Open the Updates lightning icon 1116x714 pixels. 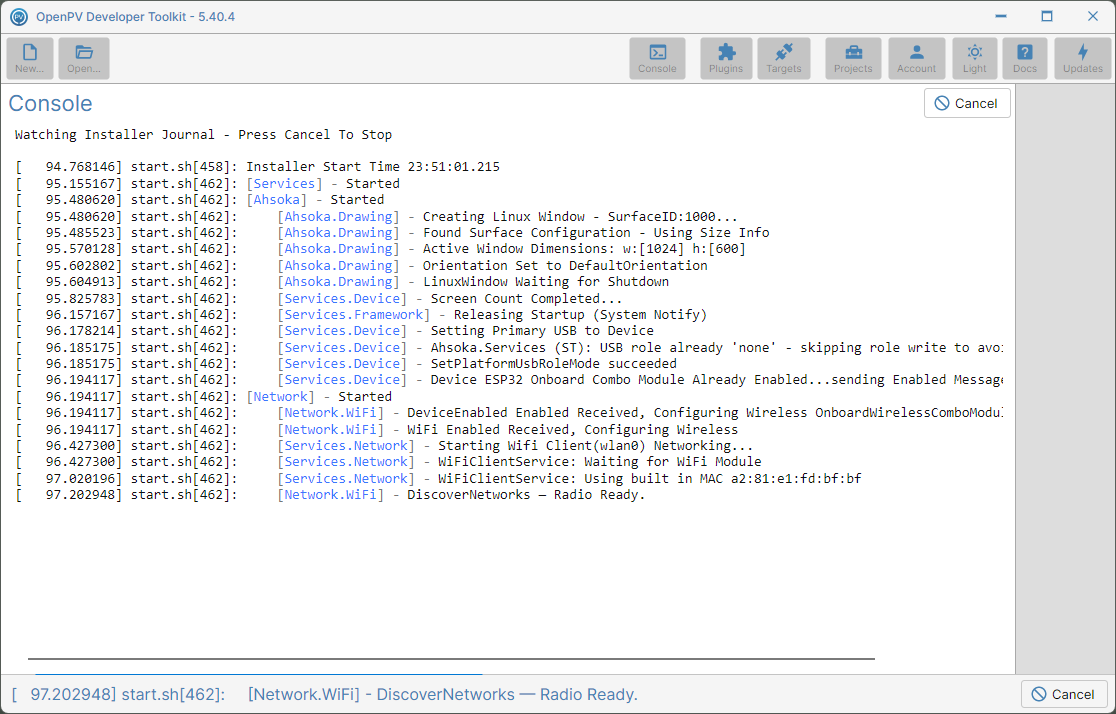[x=1083, y=58]
